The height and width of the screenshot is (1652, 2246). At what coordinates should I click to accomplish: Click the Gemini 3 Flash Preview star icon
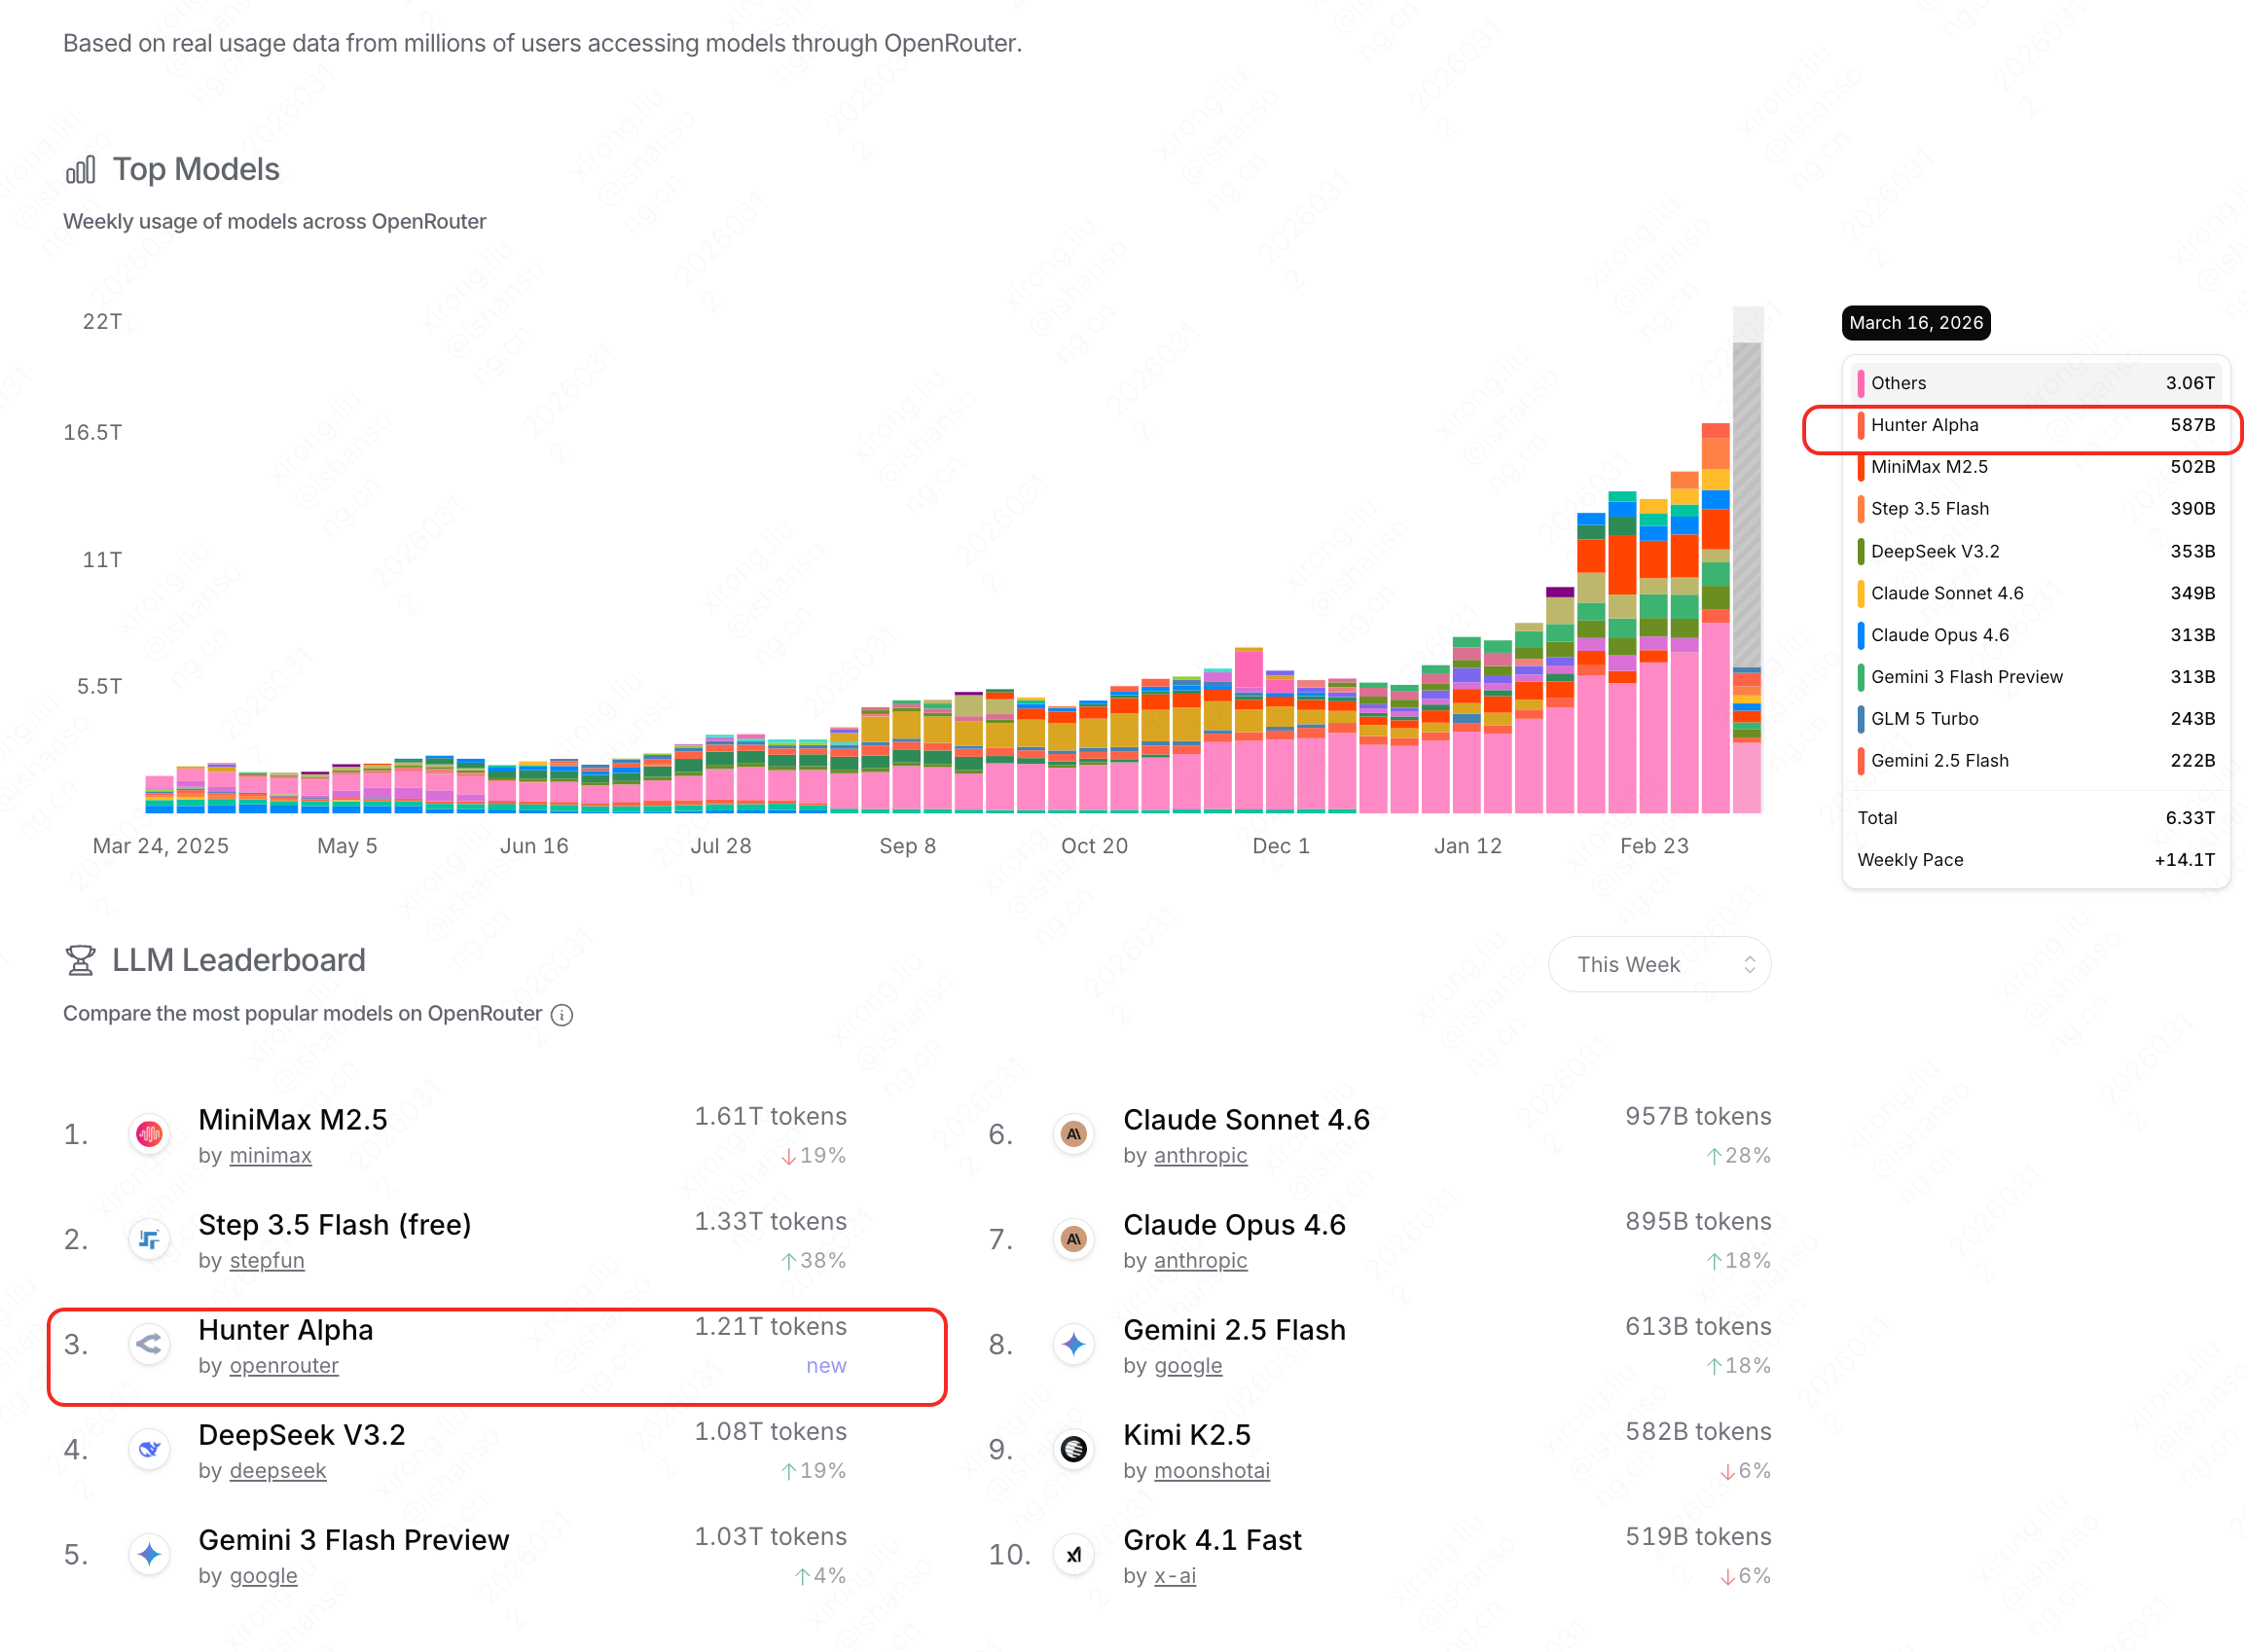(x=150, y=1554)
